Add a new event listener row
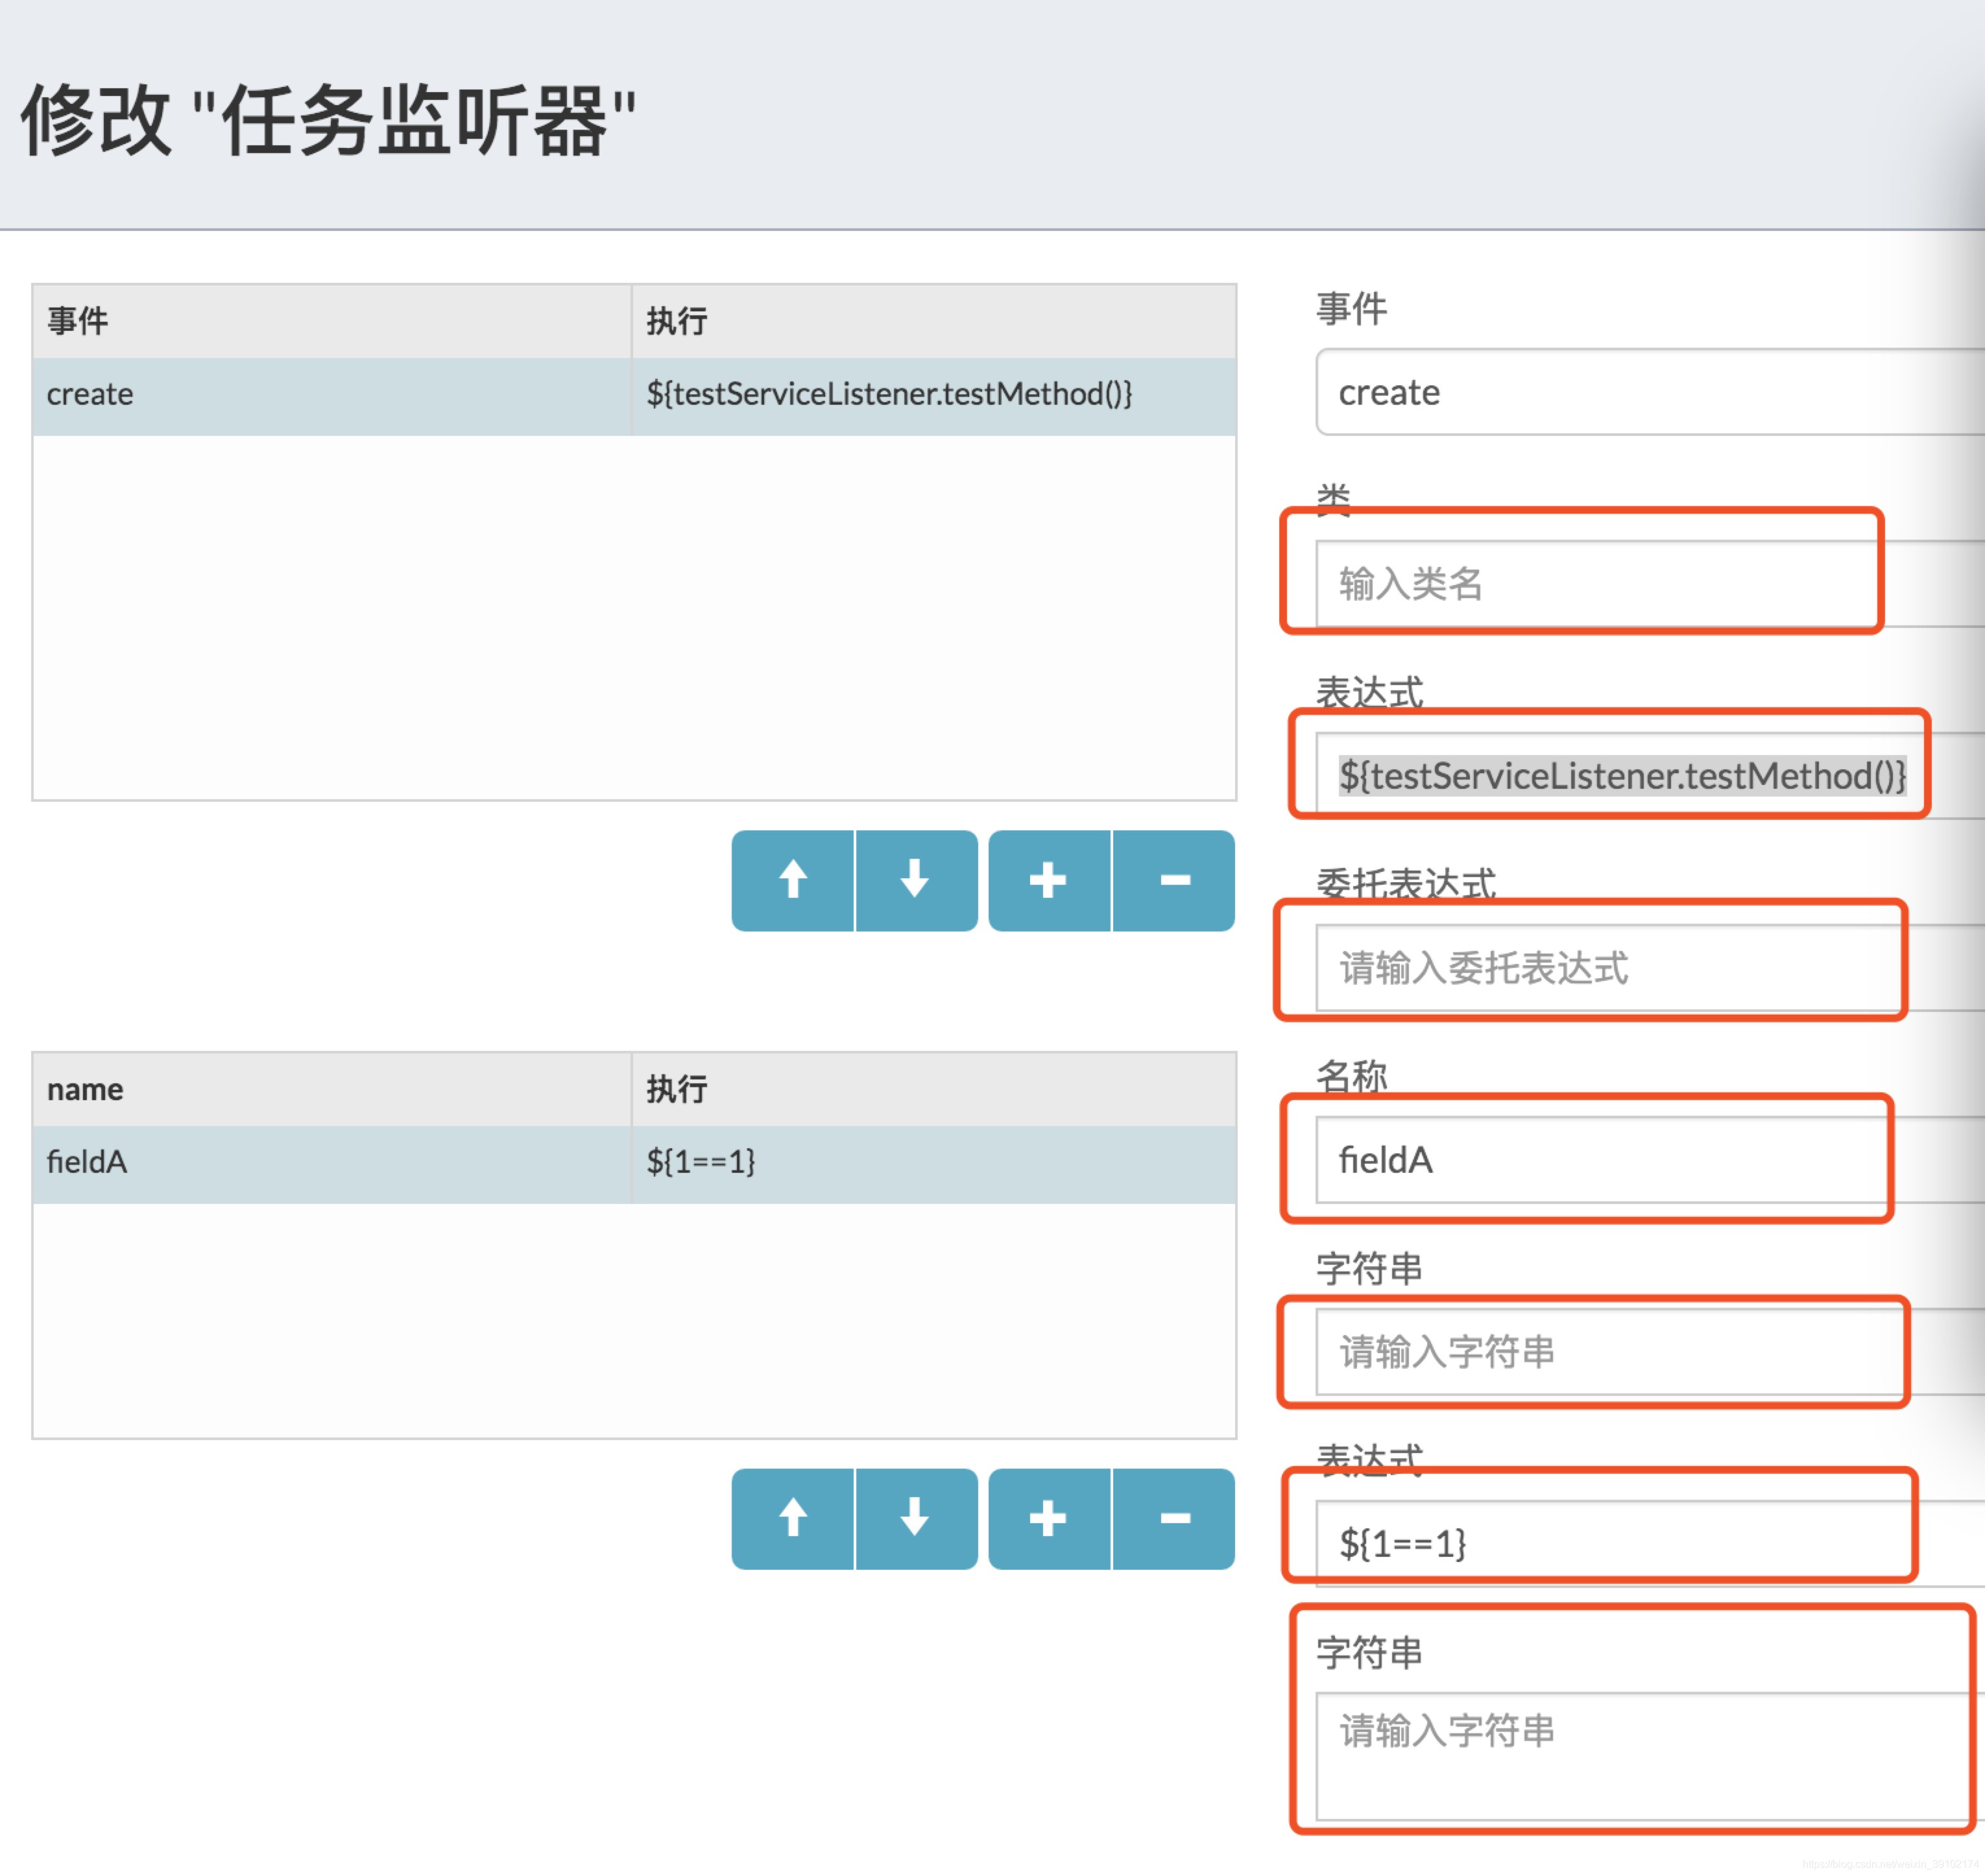The image size is (1985, 1876). click(1048, 881)
